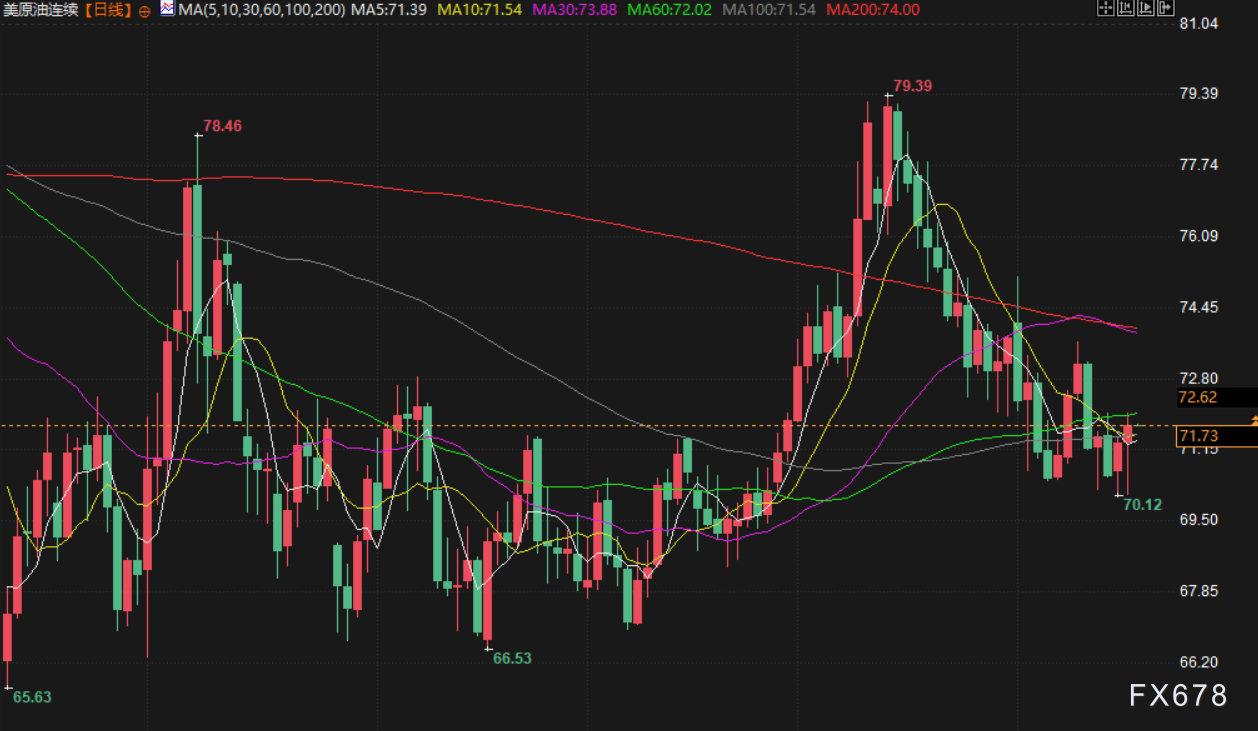Click the 72.62 price label on axis
This screenshot has height=731, width=1258.
1197,397
